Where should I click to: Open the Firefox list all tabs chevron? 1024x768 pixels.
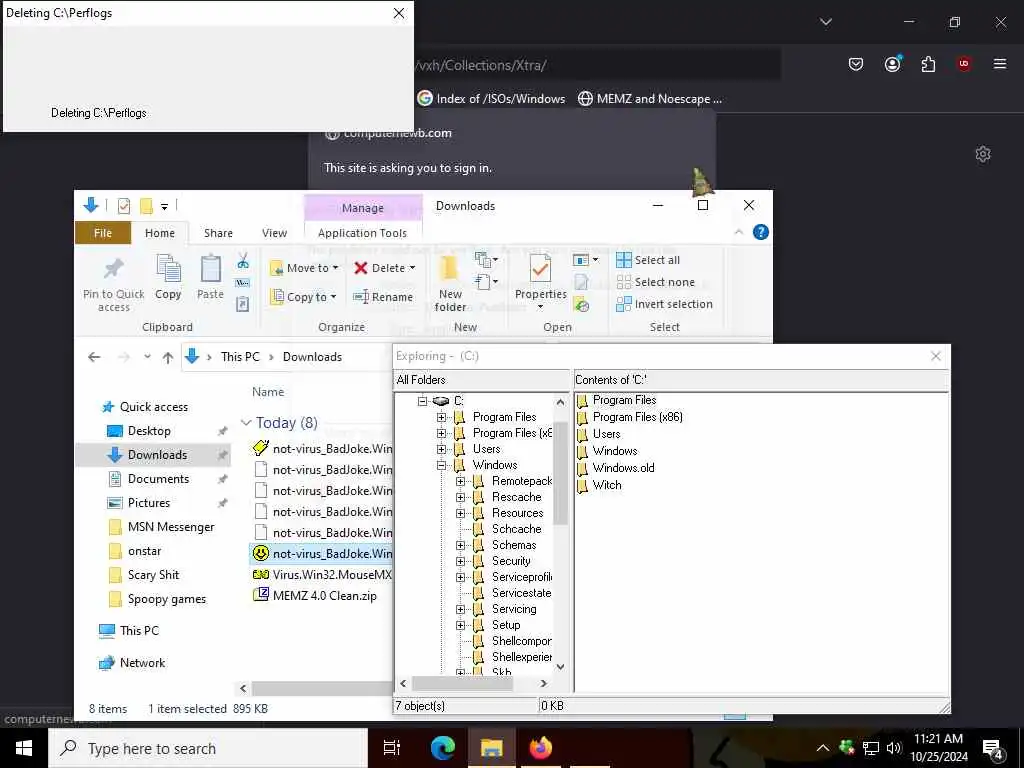(825, 22)
